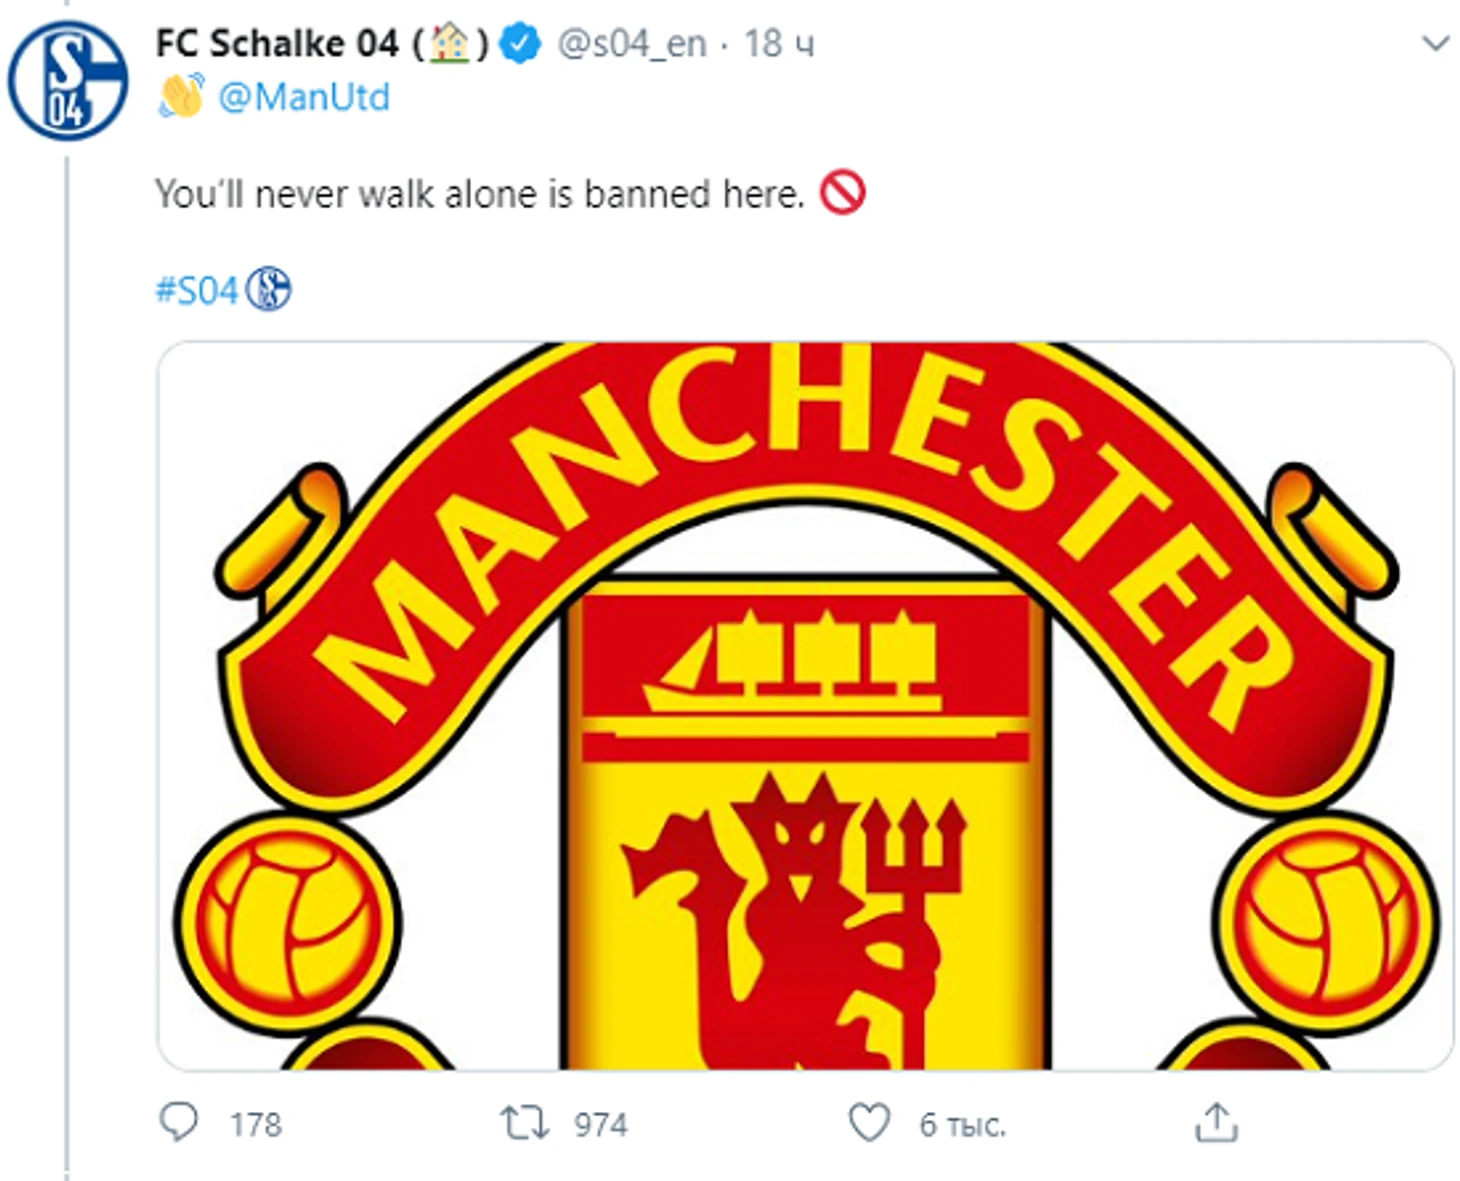
Task: View the 178 replies count
Action: pos(256,1125)
